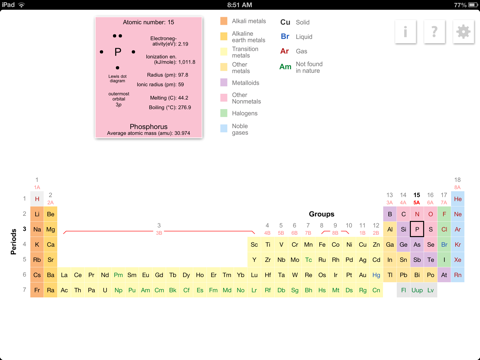Screen dimensions: 480x360
Task: Click the Phosphorus Lewis dot diagram
Action: point(117,52)
